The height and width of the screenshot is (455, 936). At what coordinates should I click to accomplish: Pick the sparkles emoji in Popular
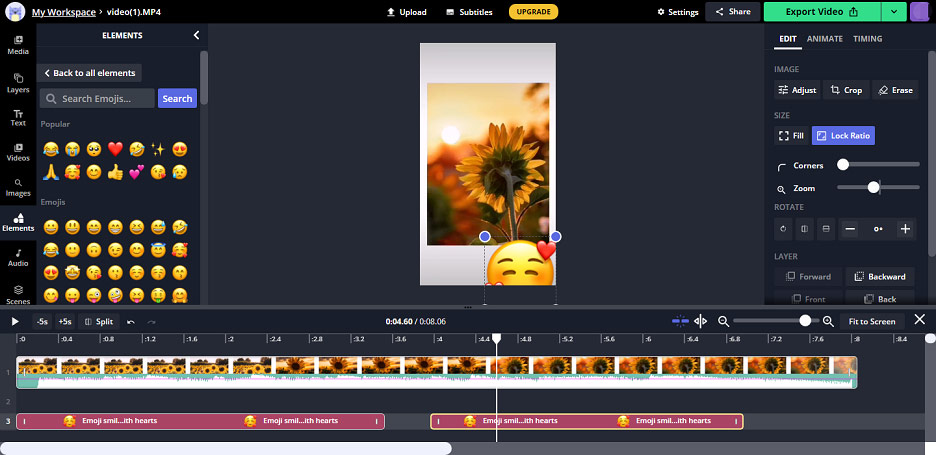[158, 149]
